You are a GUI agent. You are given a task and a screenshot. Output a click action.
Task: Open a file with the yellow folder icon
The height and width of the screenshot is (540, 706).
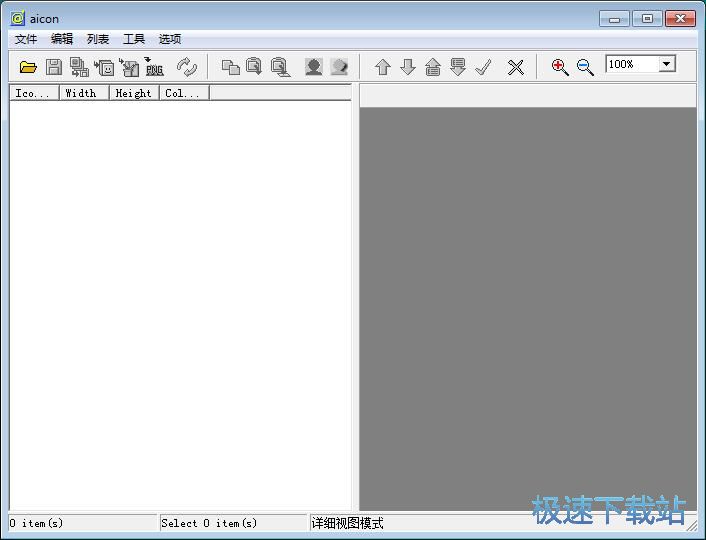point(28,67)
